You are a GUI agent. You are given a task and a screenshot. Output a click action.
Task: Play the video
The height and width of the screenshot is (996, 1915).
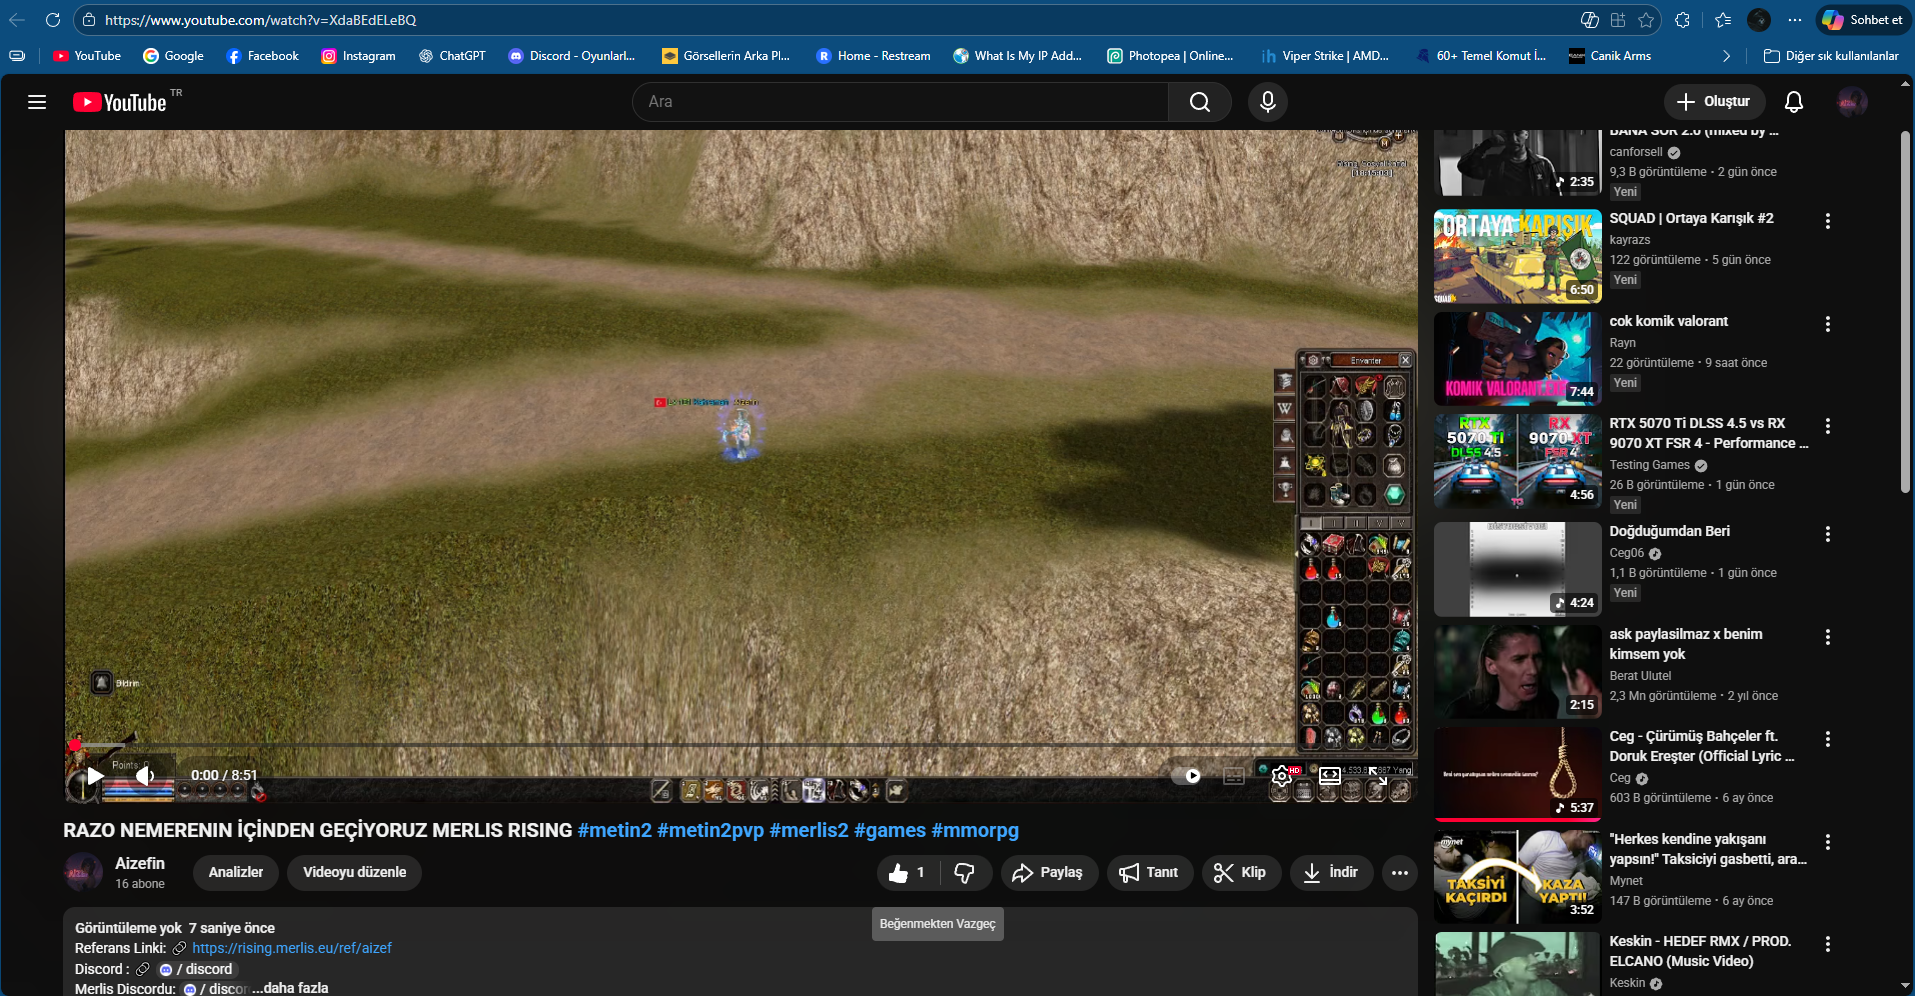click(x=95, y=775)
